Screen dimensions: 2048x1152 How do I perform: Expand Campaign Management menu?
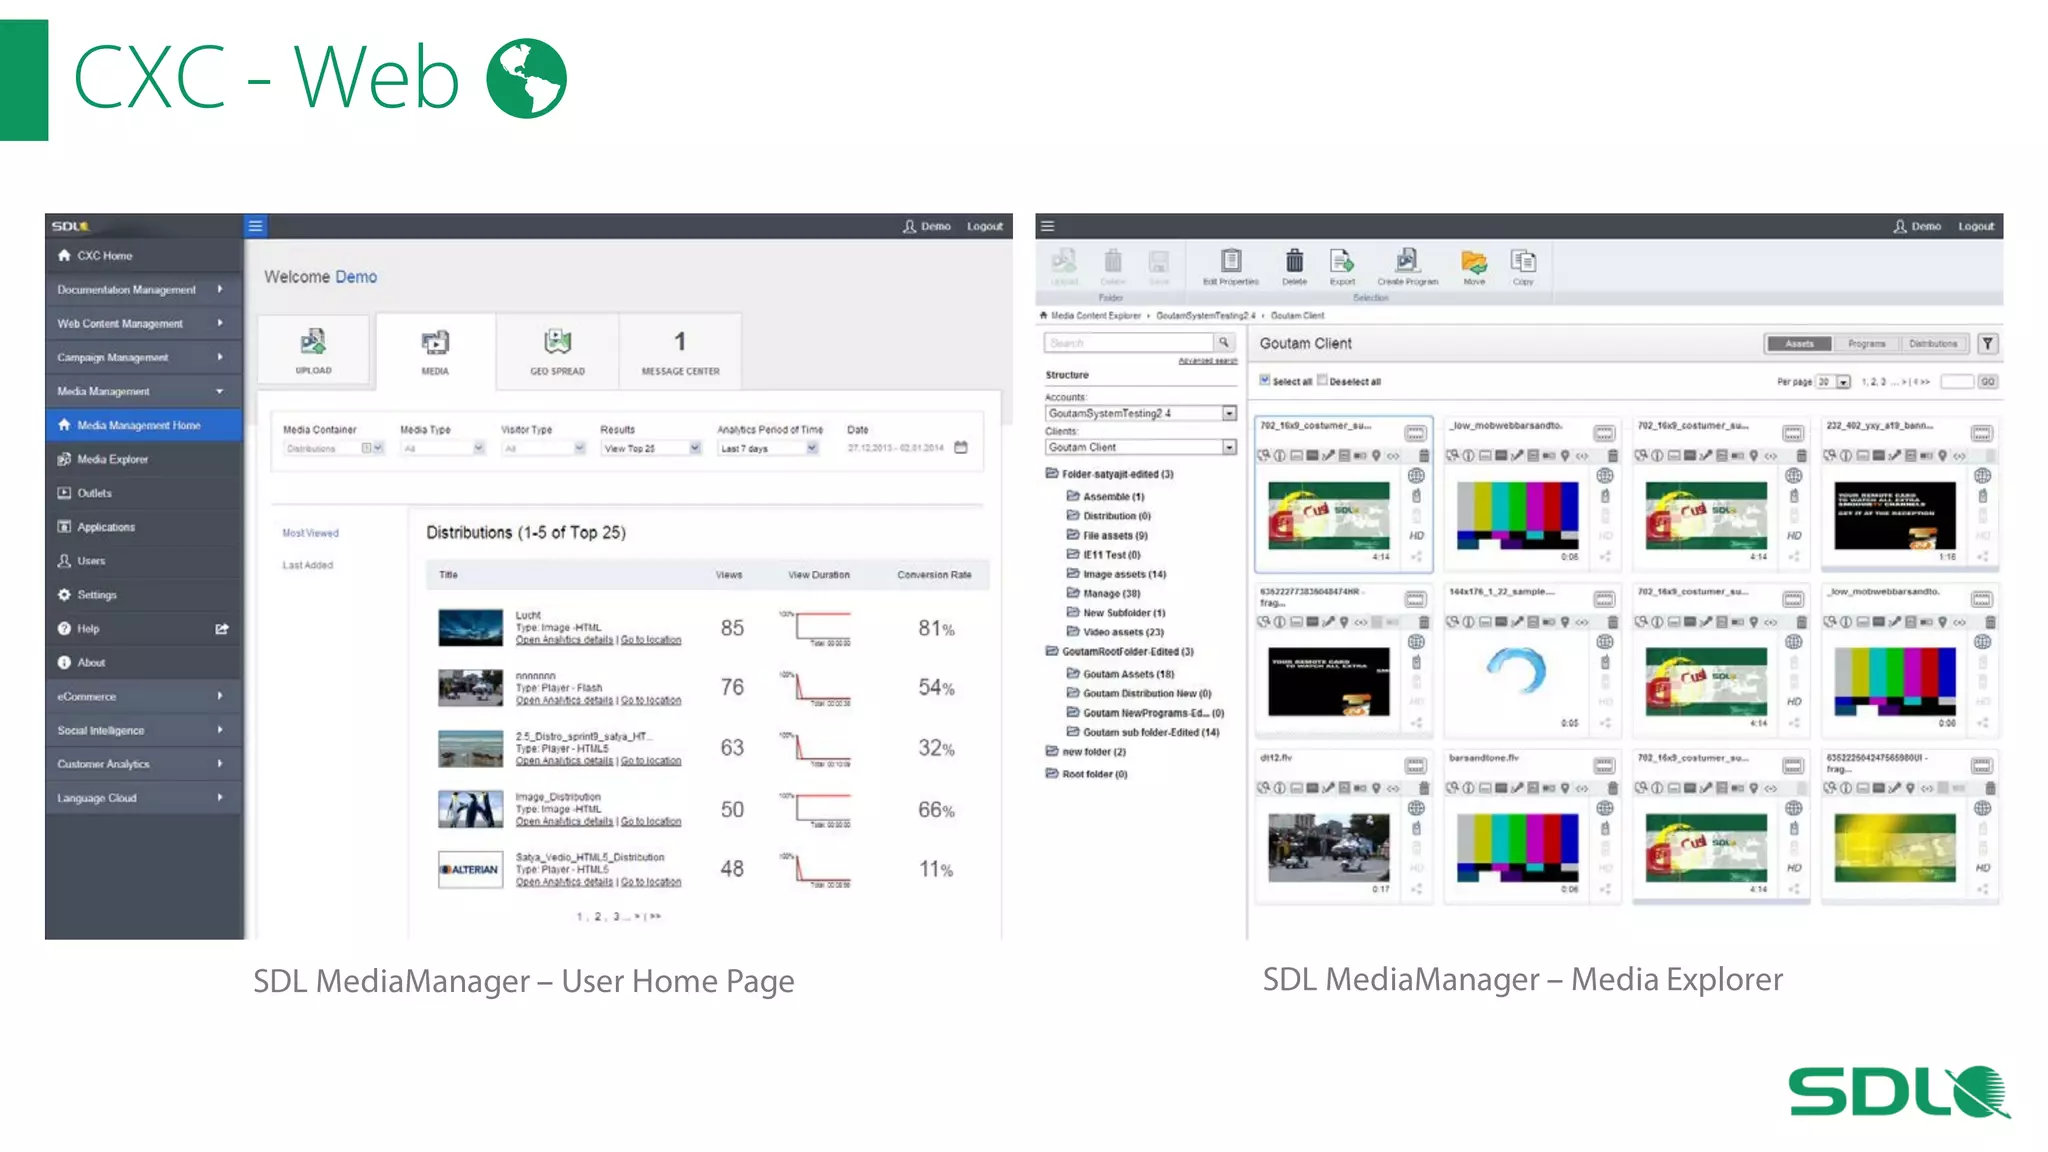click(x=144, y=357)
